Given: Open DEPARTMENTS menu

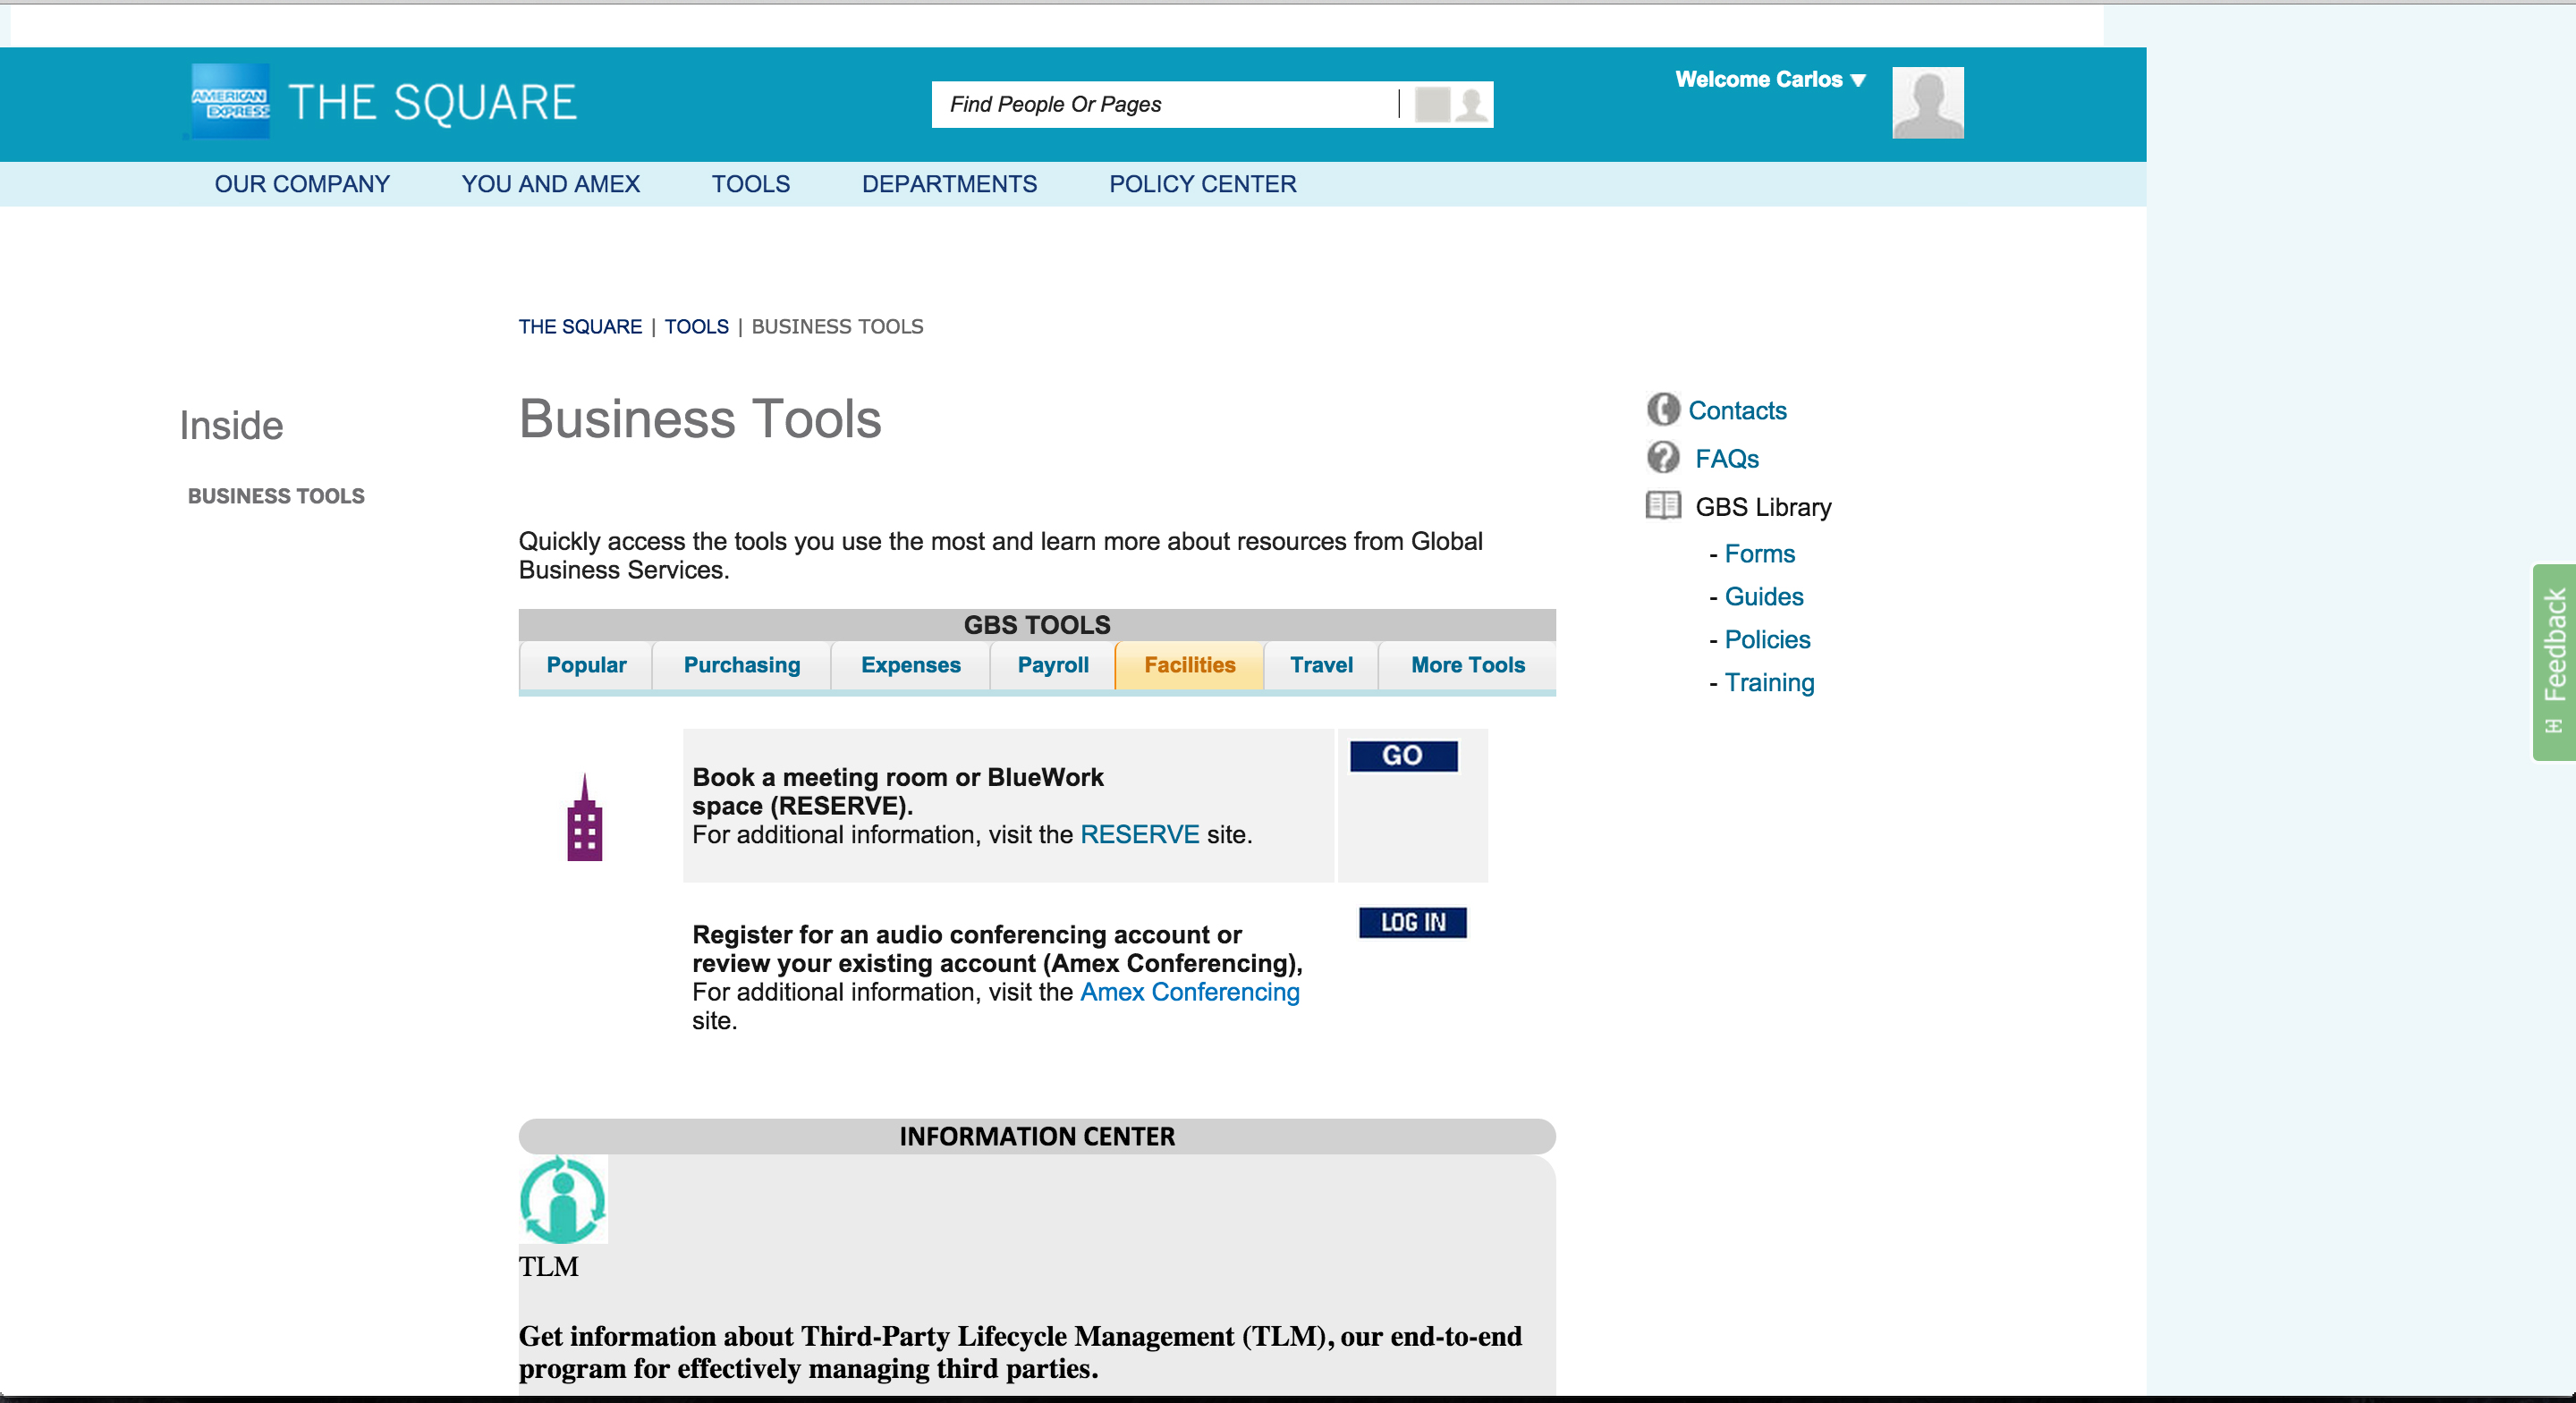Looking at the screenshot, I should [949, 184].
